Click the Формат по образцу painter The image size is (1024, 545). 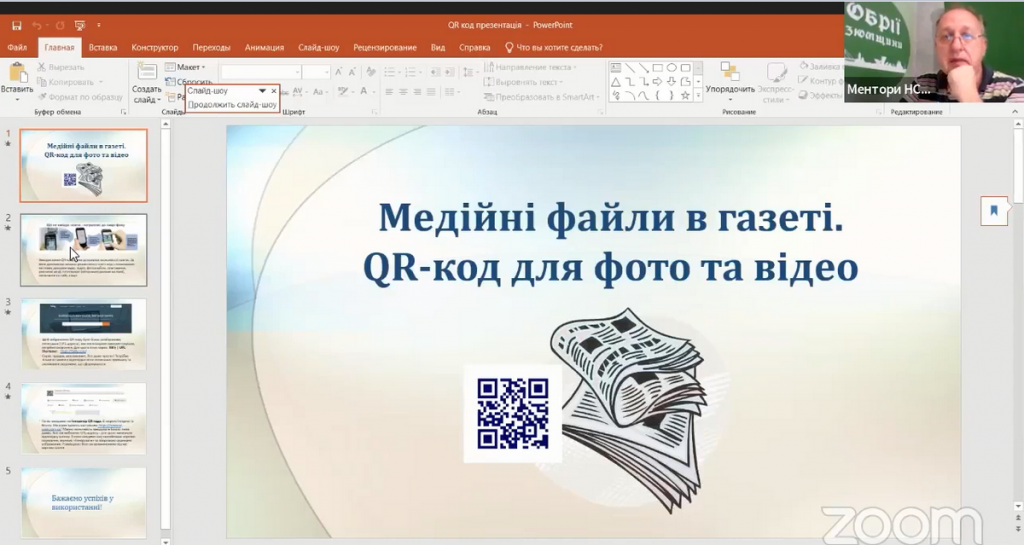point(80,97)
